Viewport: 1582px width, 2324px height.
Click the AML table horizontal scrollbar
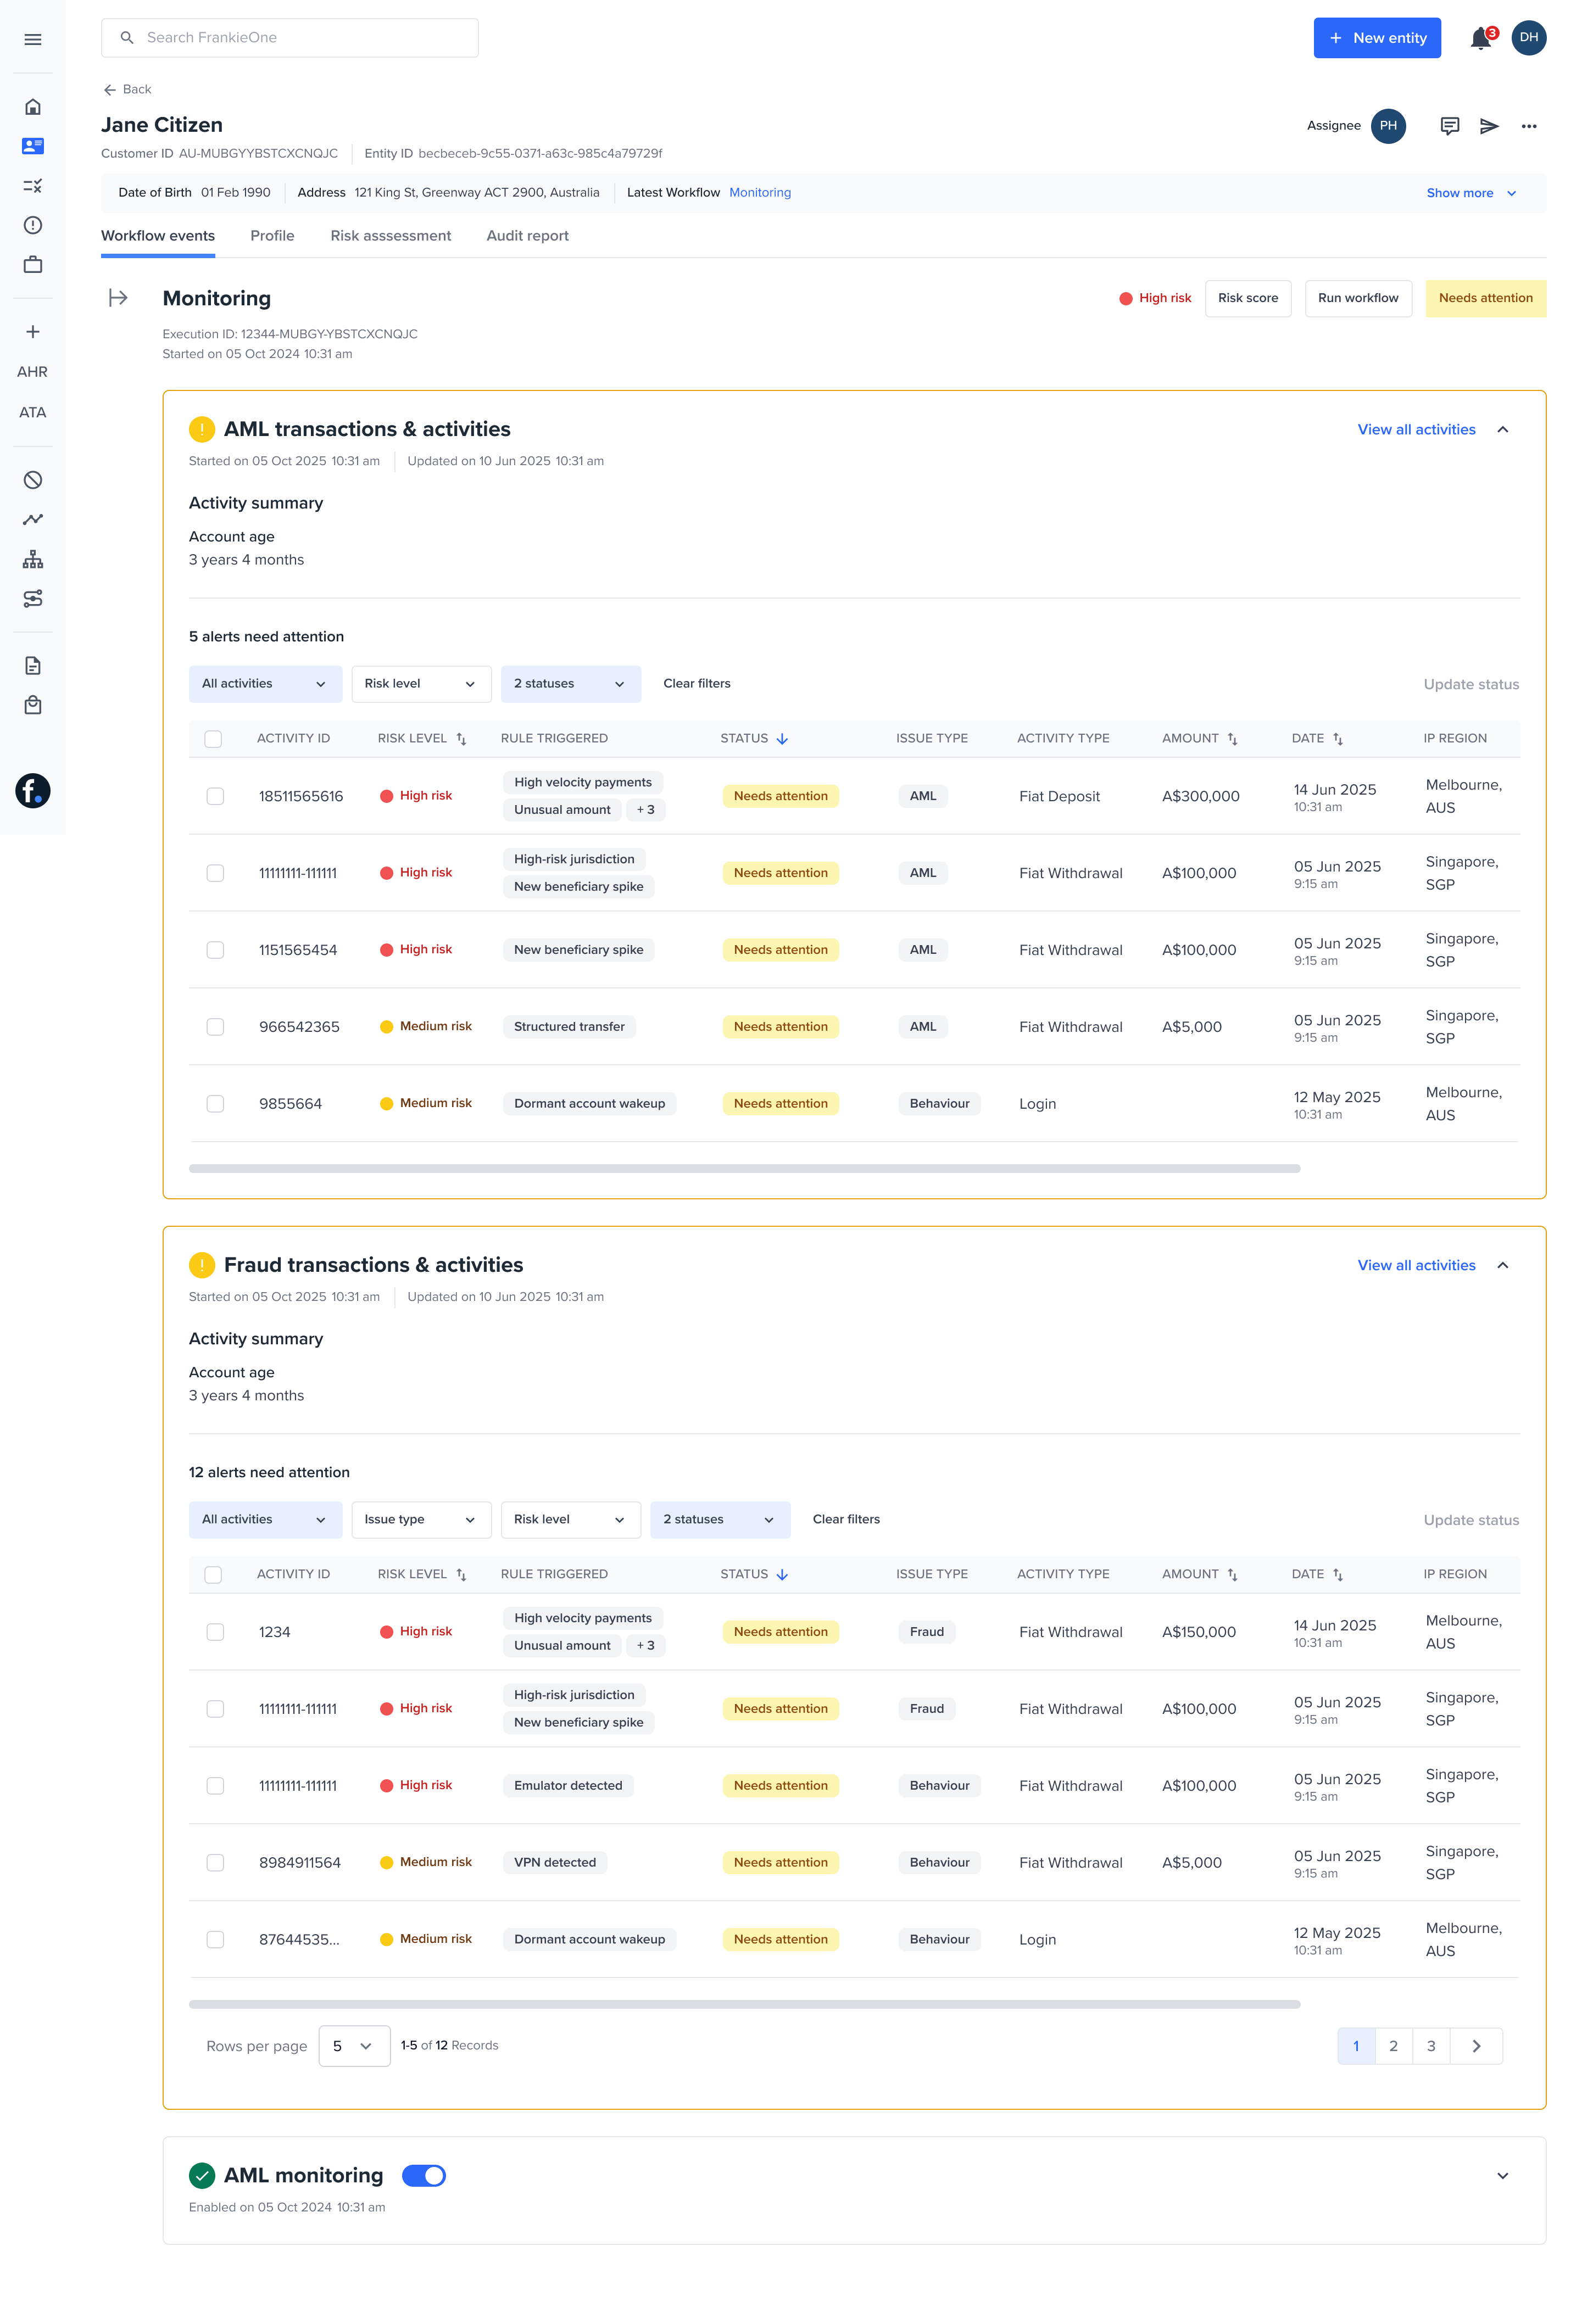tap(744, 1168)
